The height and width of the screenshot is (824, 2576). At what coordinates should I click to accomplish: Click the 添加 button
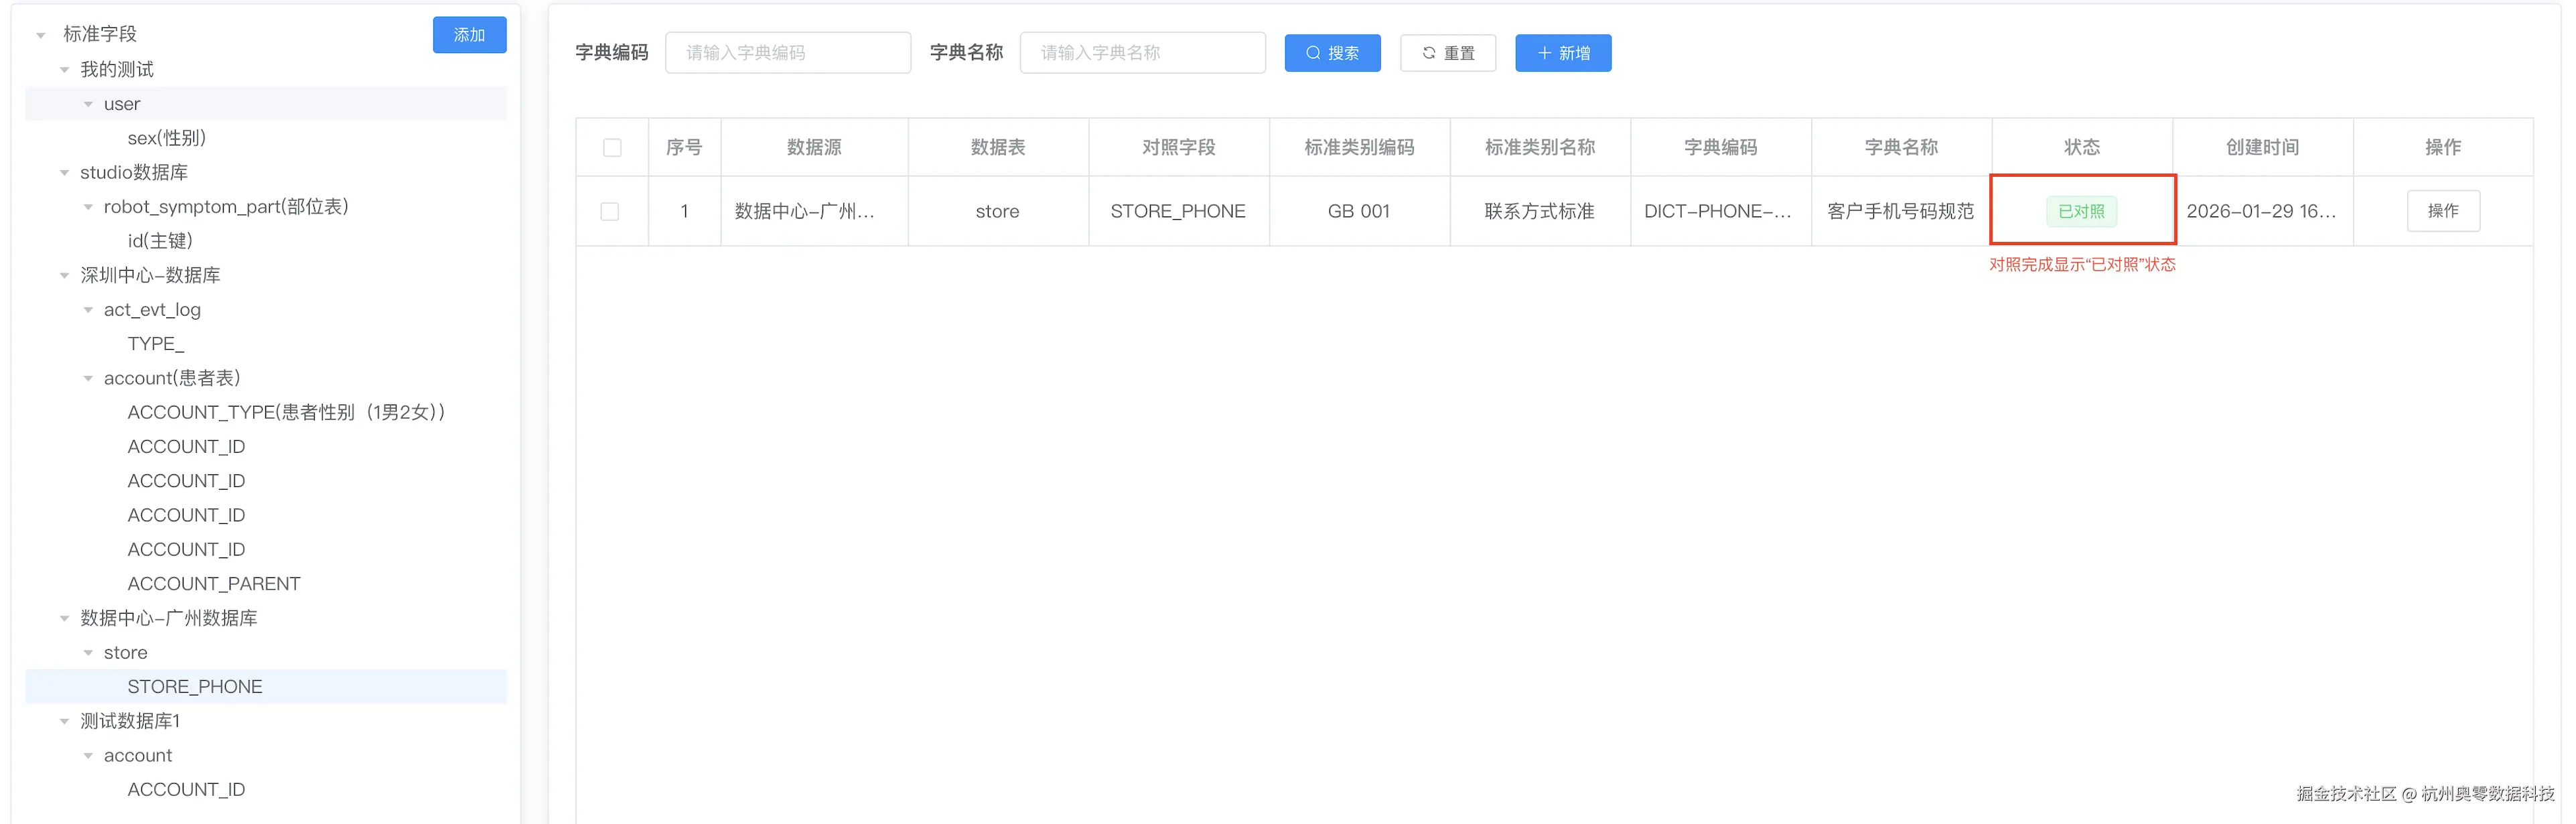point(469,34)
